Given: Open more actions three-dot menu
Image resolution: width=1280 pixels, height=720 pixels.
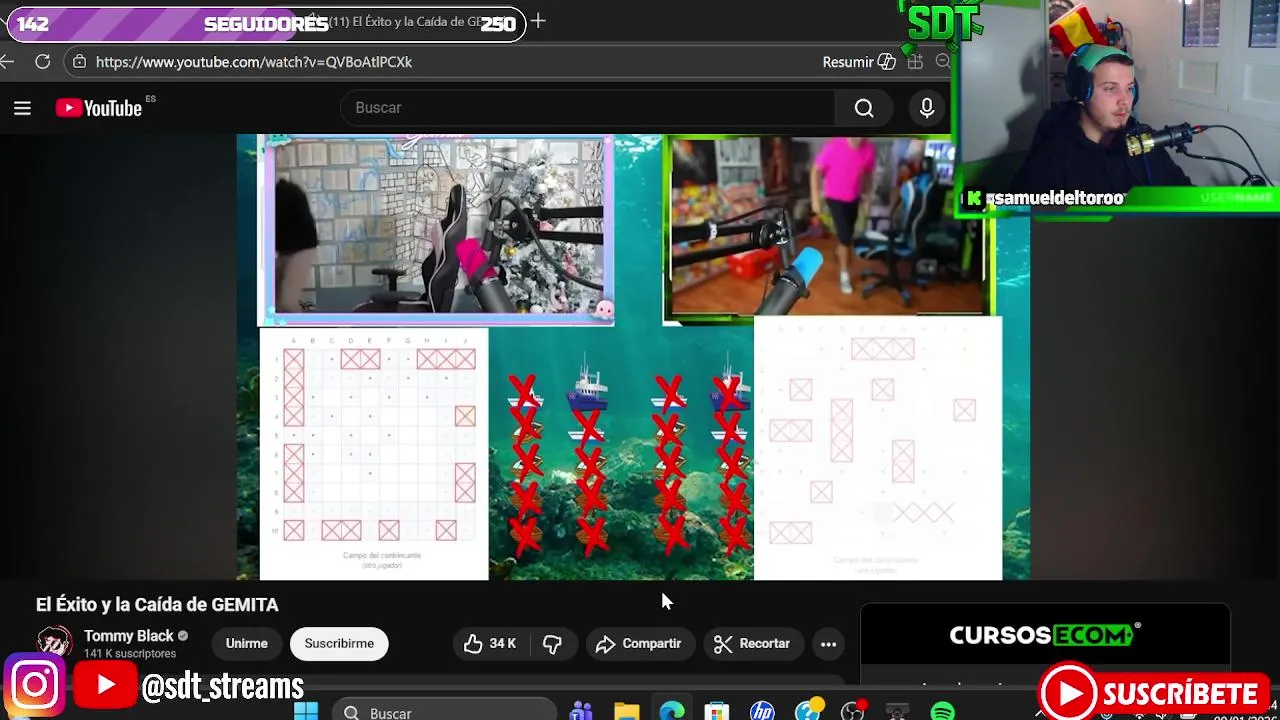Looking at the screenshot, I should (828, 644).
